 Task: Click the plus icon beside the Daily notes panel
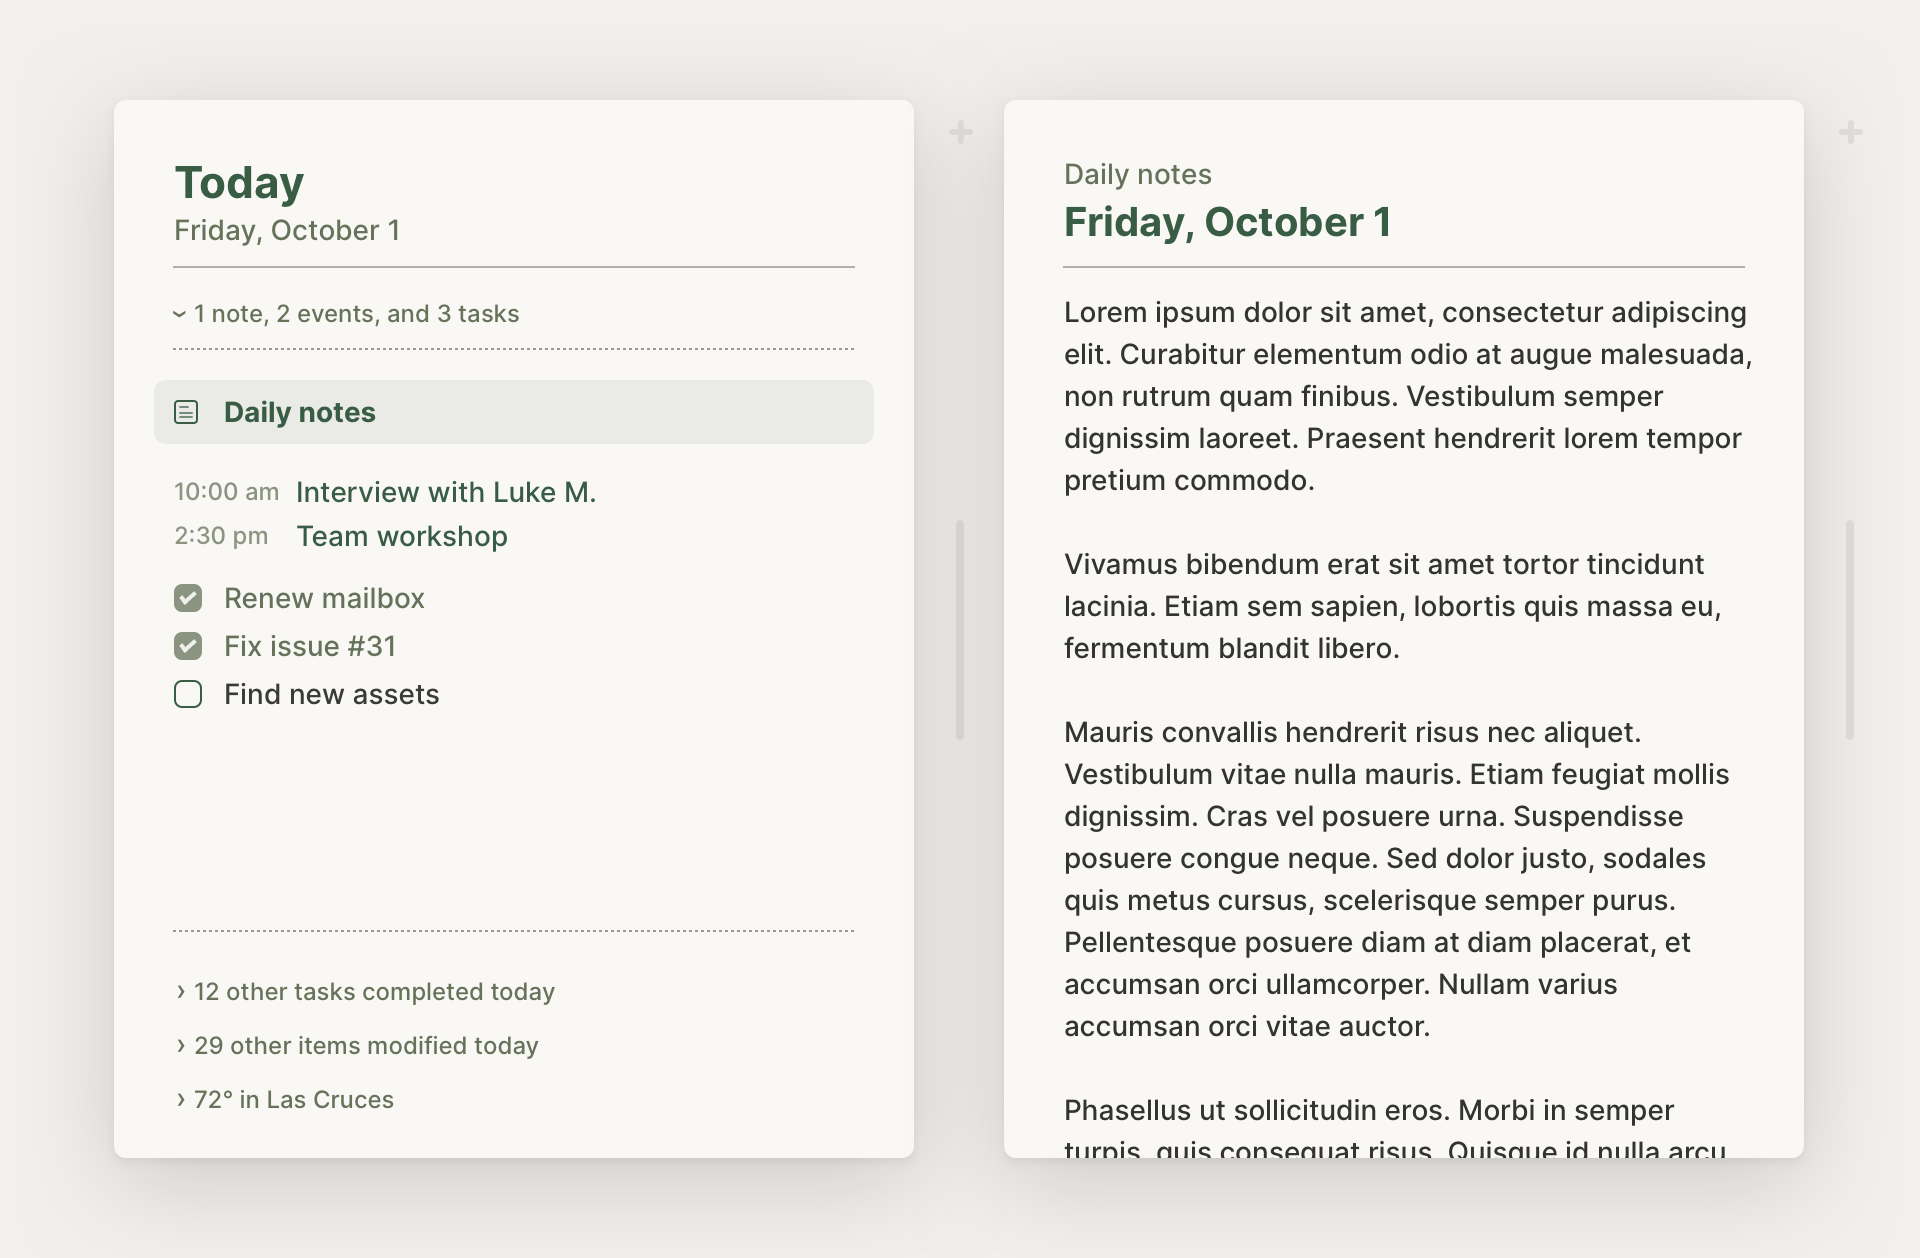[1851, 132]
